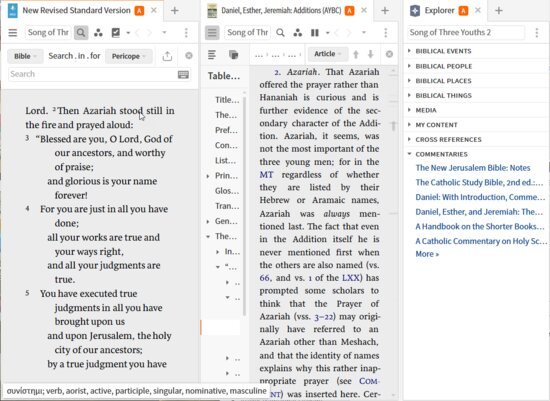Collapse the Commentaries section
The width and height of the screenshot is (550, 401).
point(409,154)
